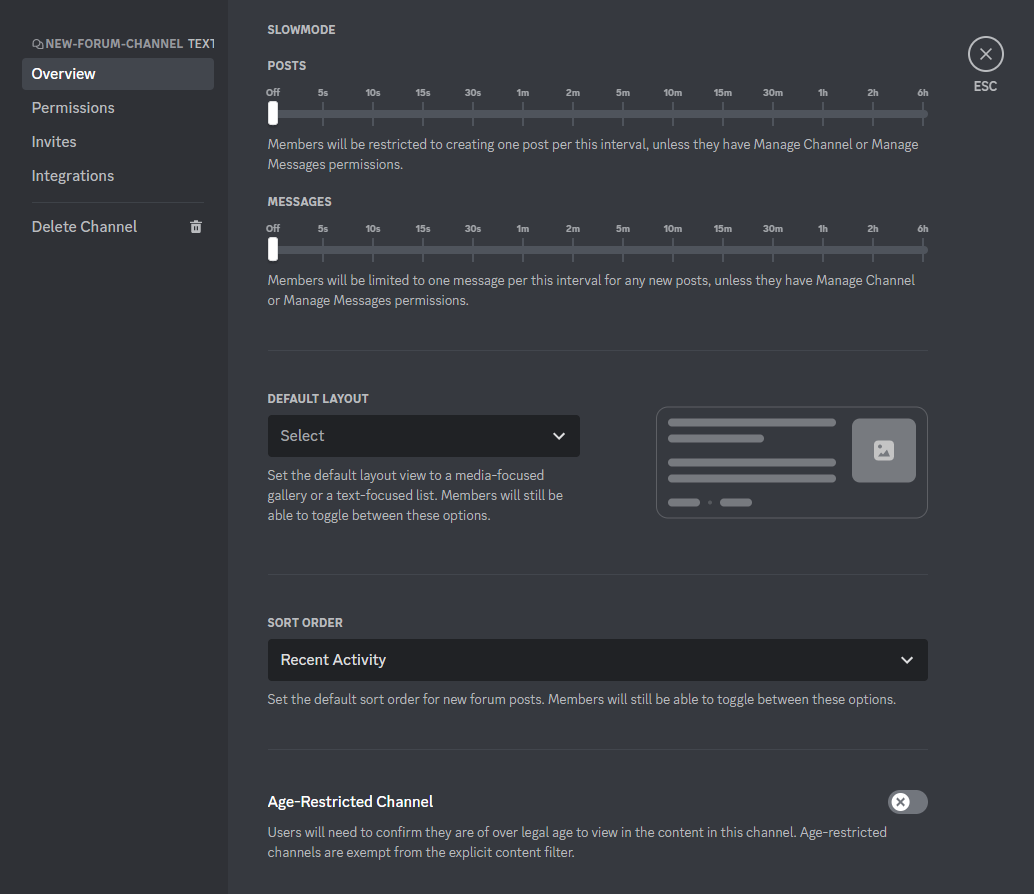This screenshot has width=1034, height=894.
Task: Set Messages slowmode to the 1h mark
Action: (823, 249)
